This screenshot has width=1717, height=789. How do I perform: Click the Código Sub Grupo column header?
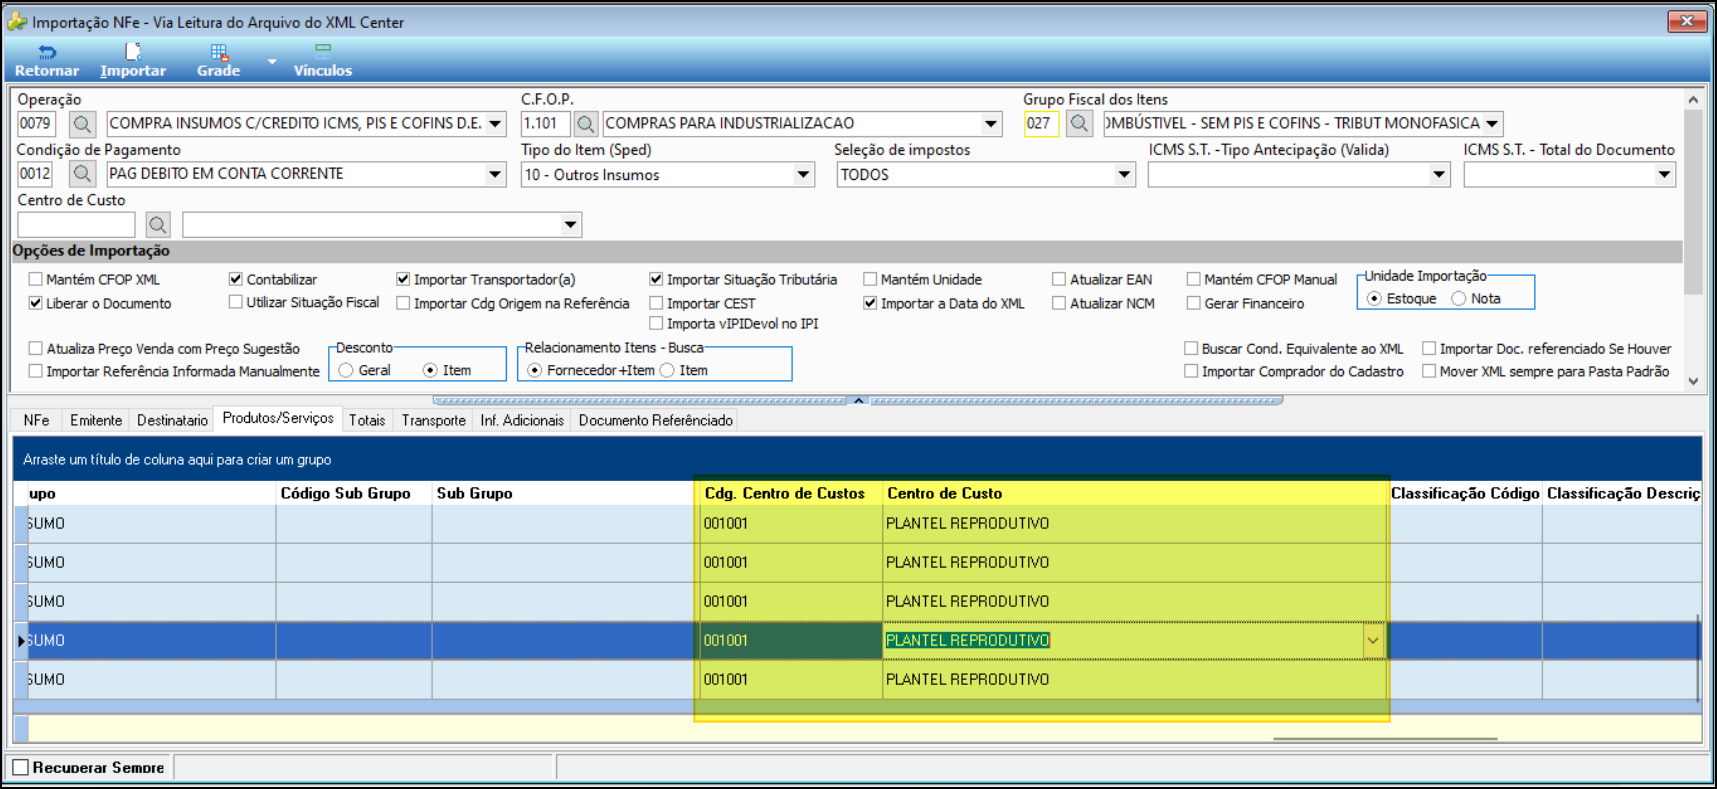[354, 493]
